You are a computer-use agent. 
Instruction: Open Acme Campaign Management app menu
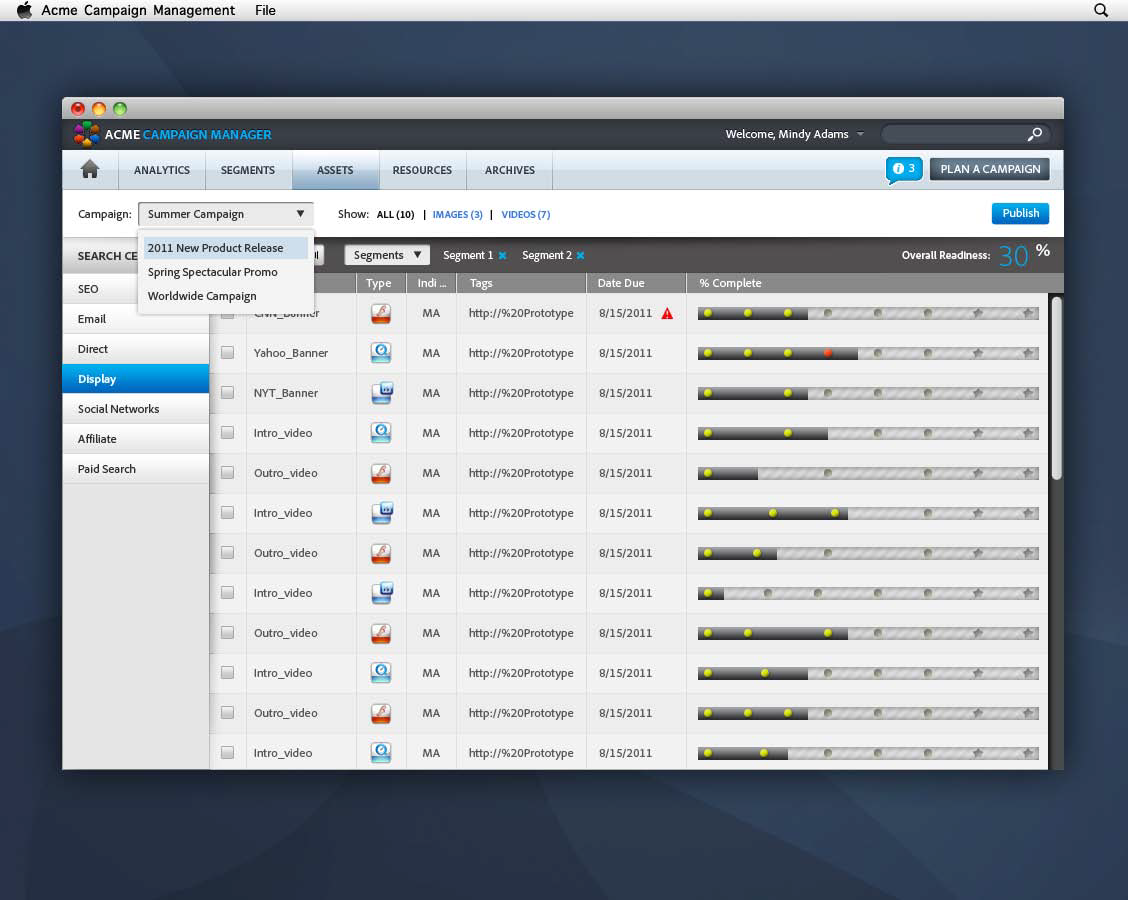[x=138, y=10]
